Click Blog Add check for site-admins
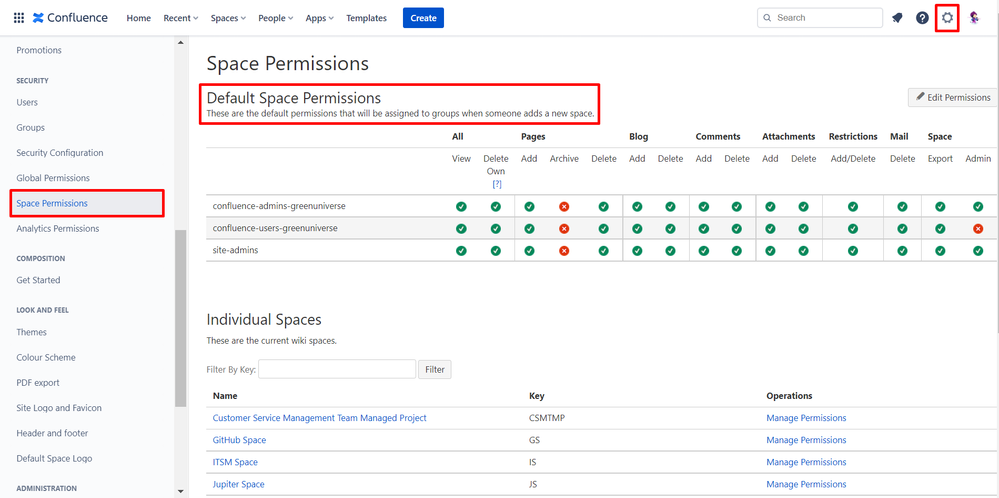Viewport: 999px width, 498px height. coord(637,251)
